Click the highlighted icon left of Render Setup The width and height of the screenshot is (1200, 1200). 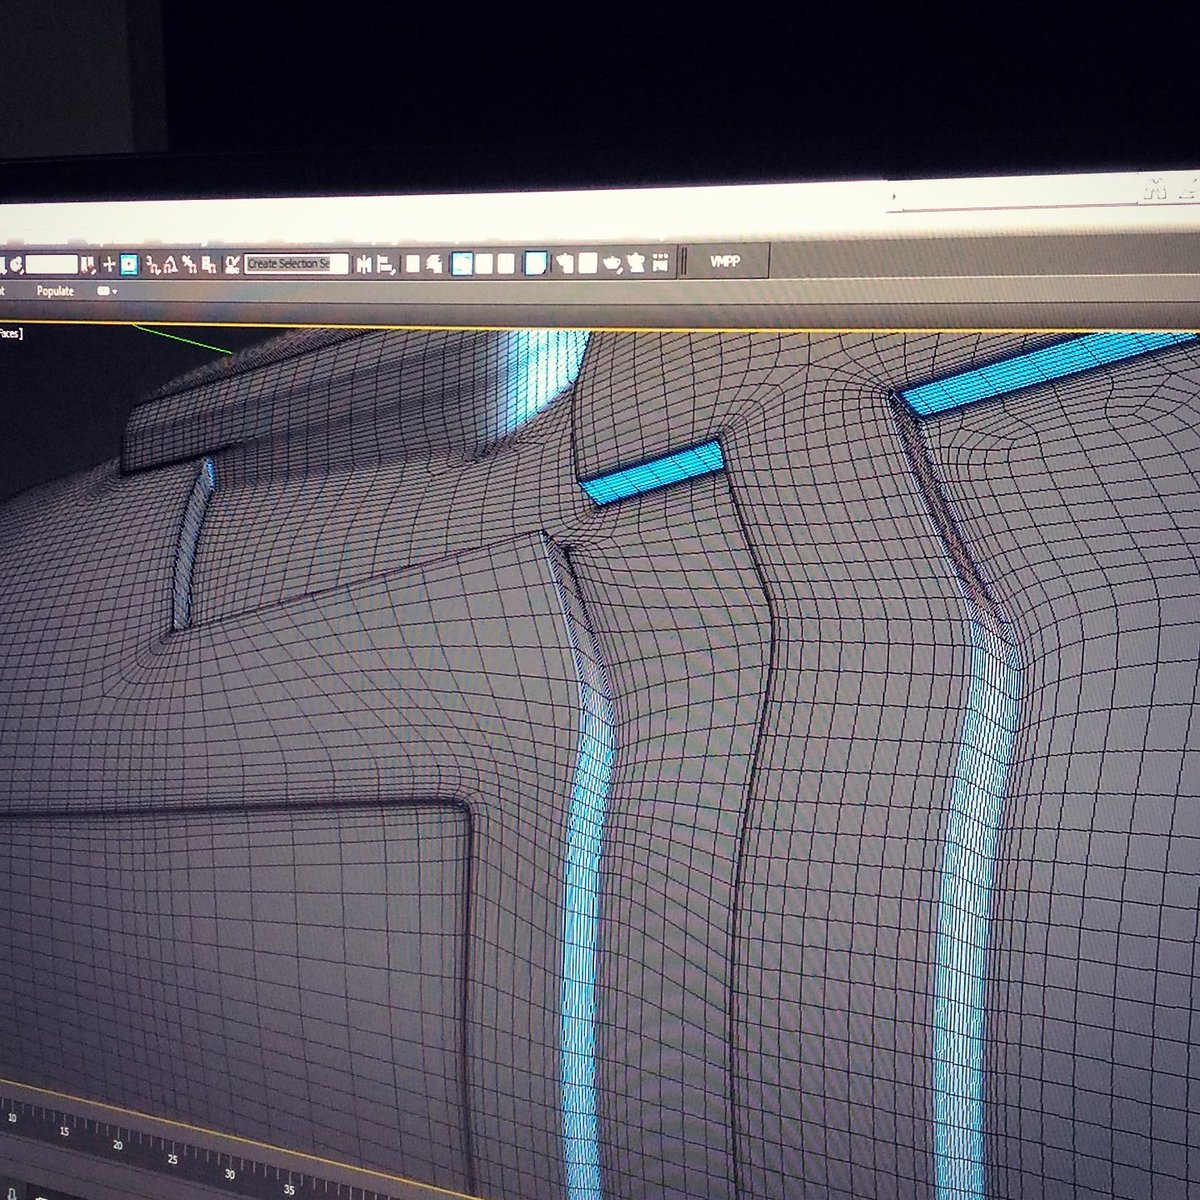(x=536, y=263)
